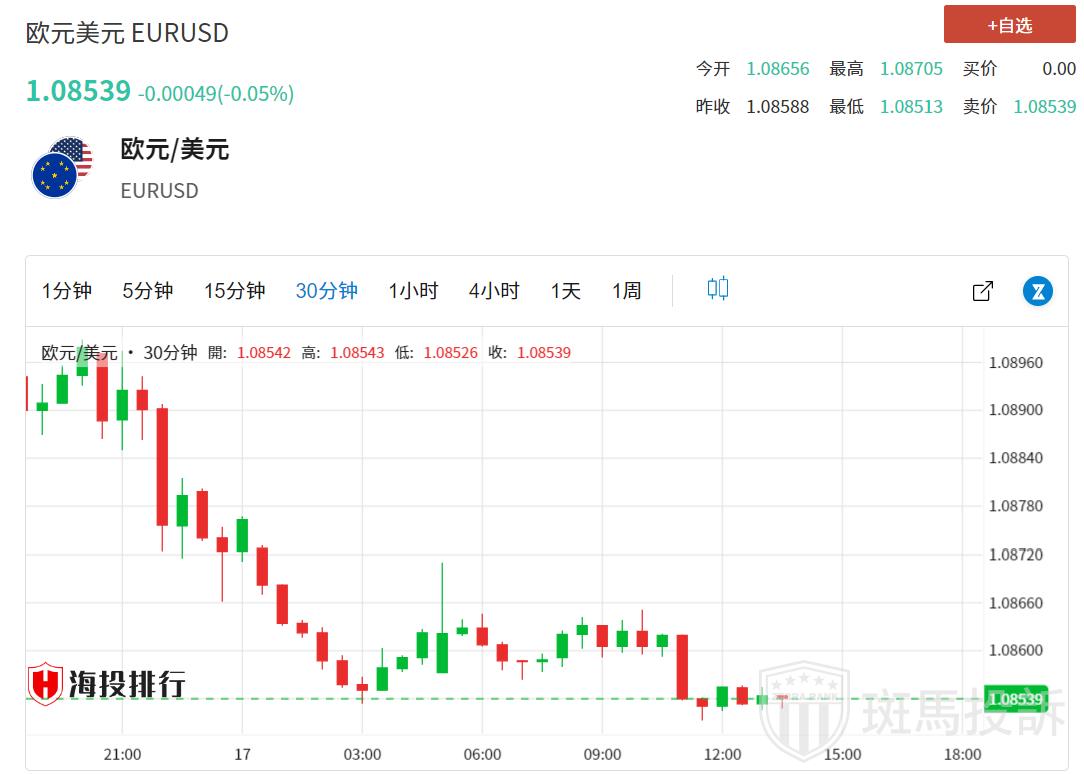This screenshot has height=774, width=1084.
Task: Click the green 1.08539 price label on axis
Action: click(1015, 698)
